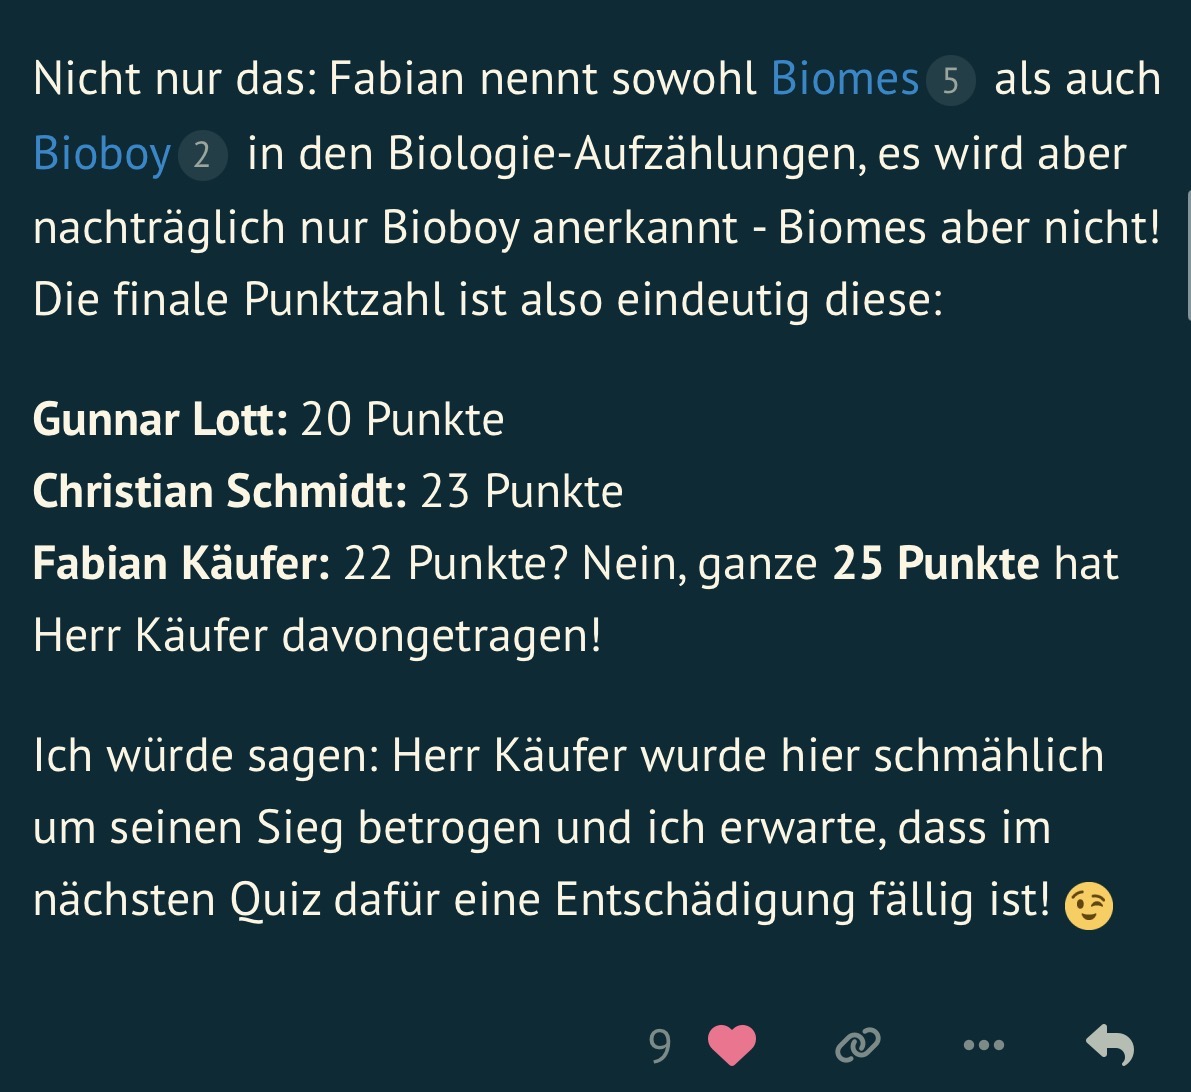Click the bold name Fabian Käufer
This screenshot has width=1191, height=1092.
coord(181,563)
